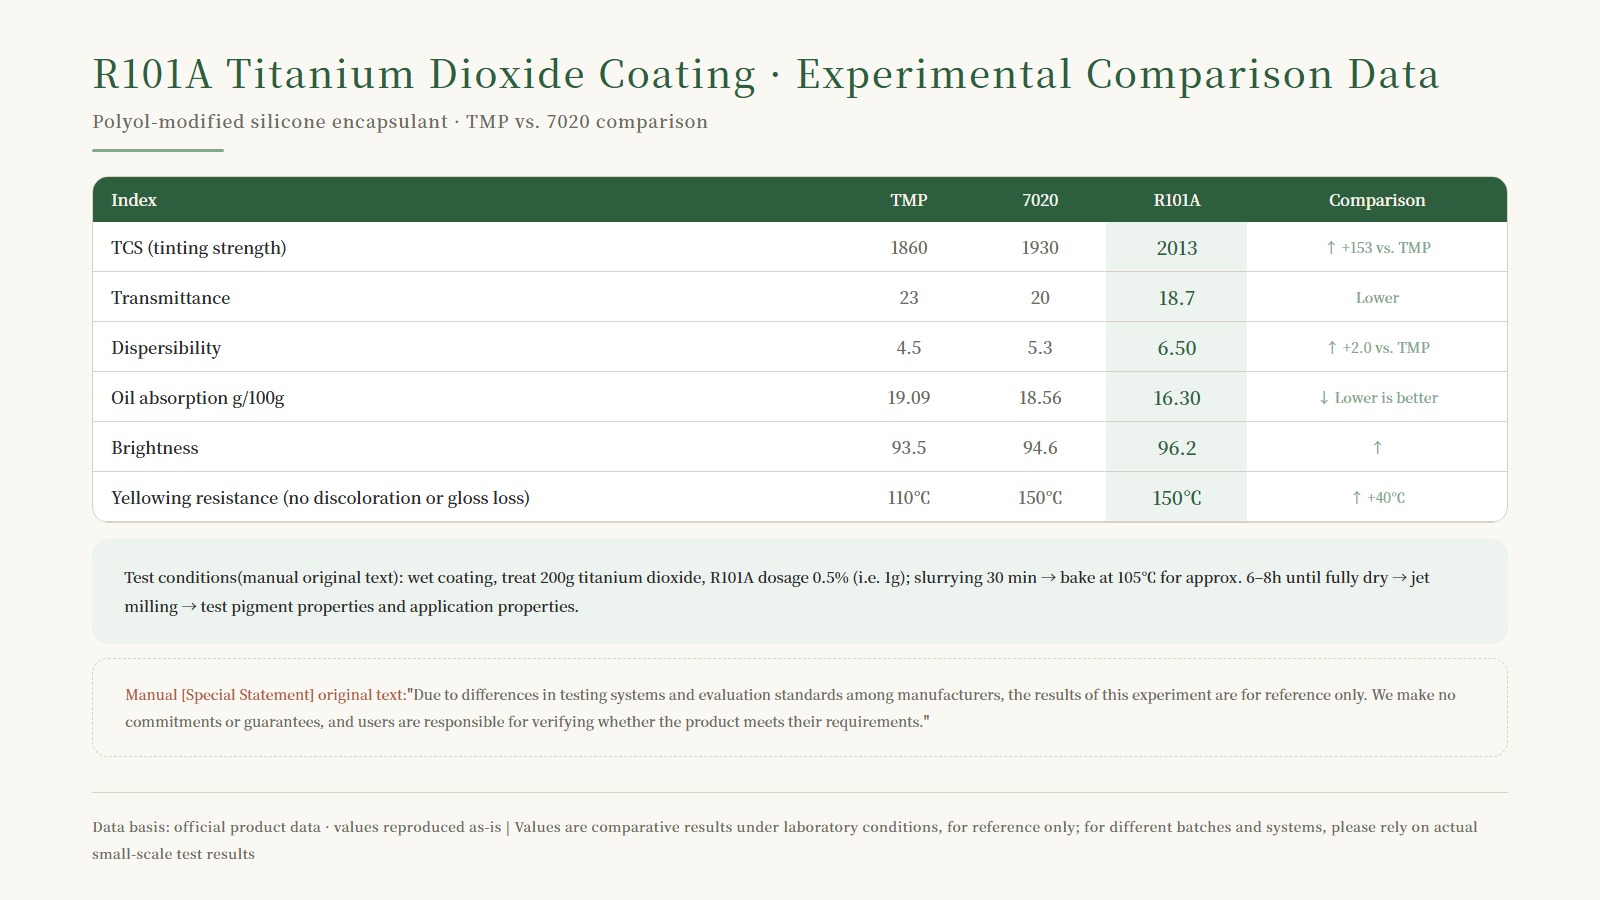The height and width of the screenshot is (900, 1600).
Task: Select the Manual [Special Statement] red label
Action: point(265,695)
